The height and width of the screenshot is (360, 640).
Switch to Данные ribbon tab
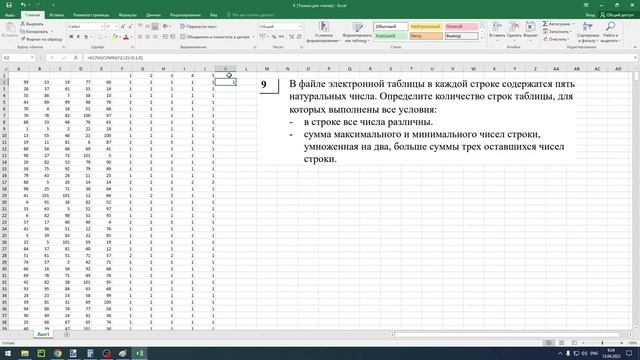click(x=153, y=15)
